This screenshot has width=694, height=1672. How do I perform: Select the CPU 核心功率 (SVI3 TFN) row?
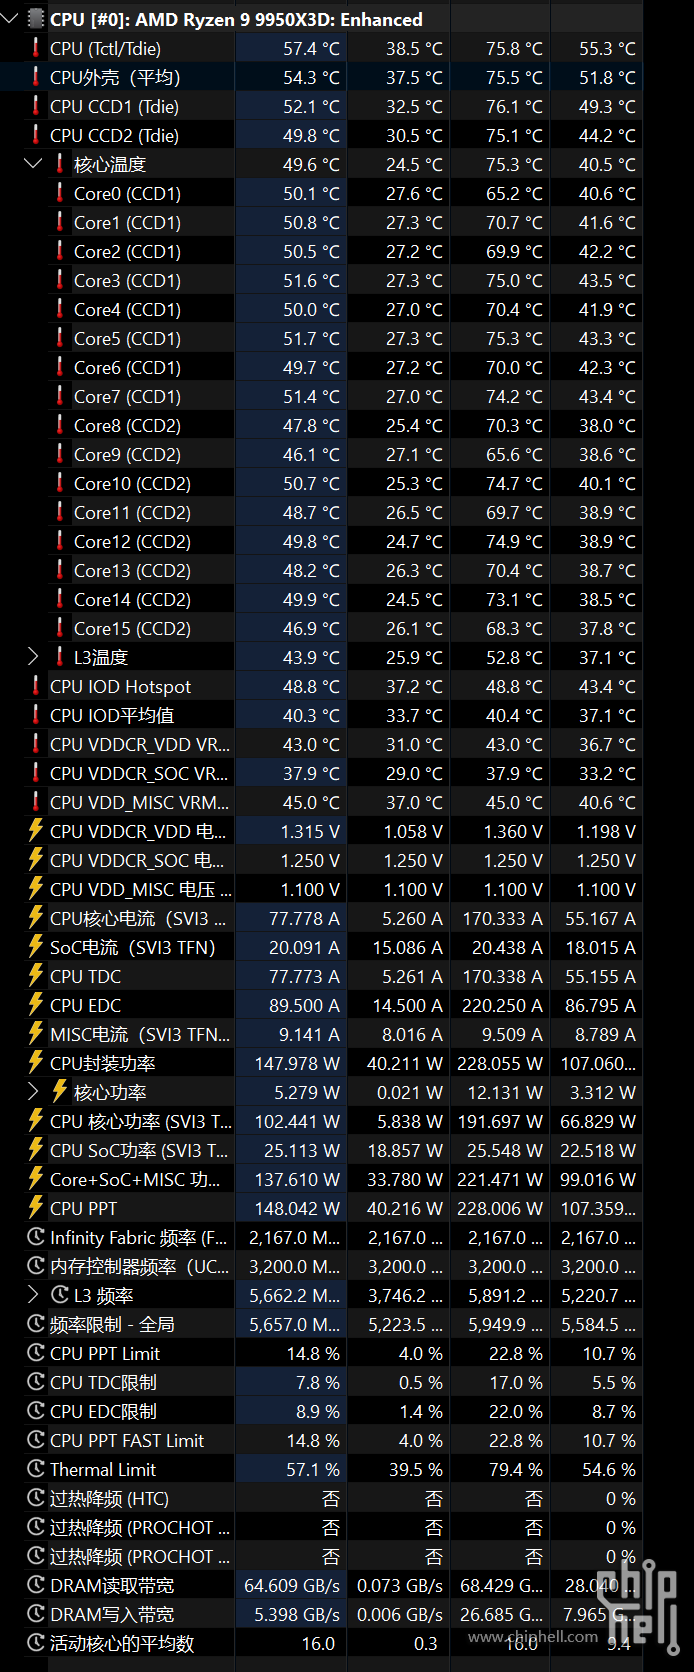pyautogui.click(x=321, y=1121)
